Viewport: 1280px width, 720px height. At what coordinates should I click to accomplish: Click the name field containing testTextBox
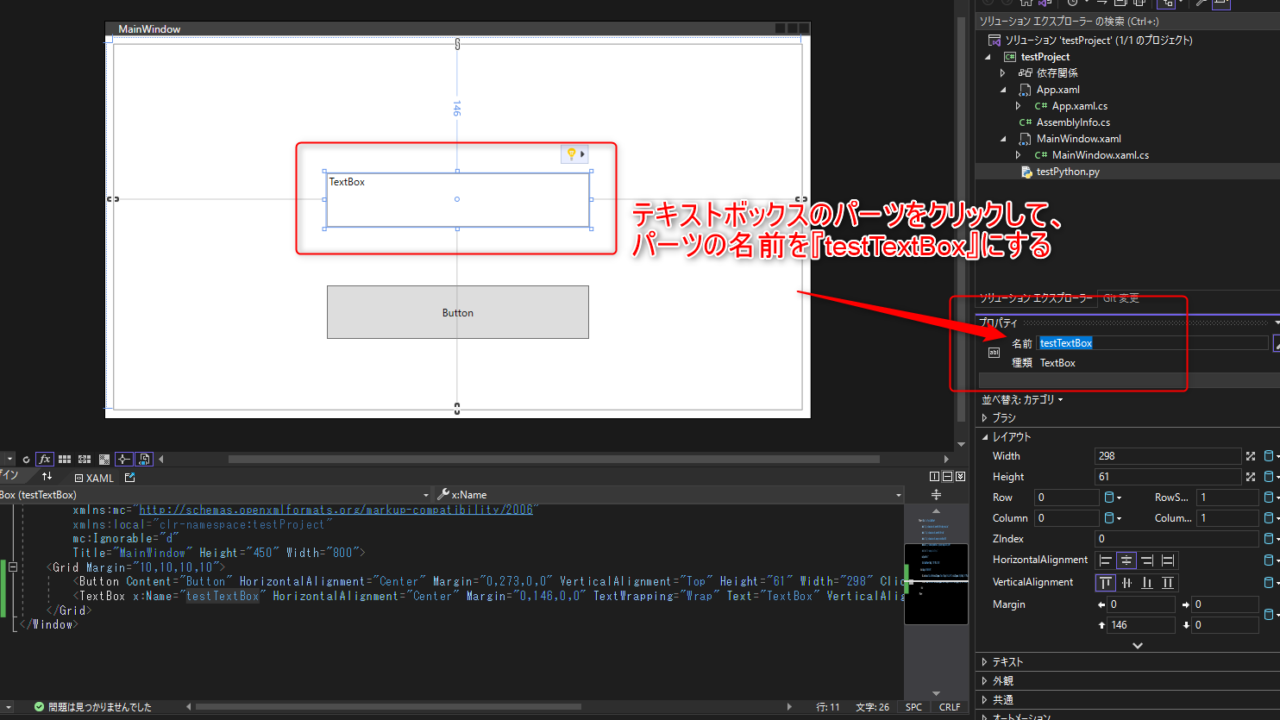pyautogui.click(x=1152, y=343)
